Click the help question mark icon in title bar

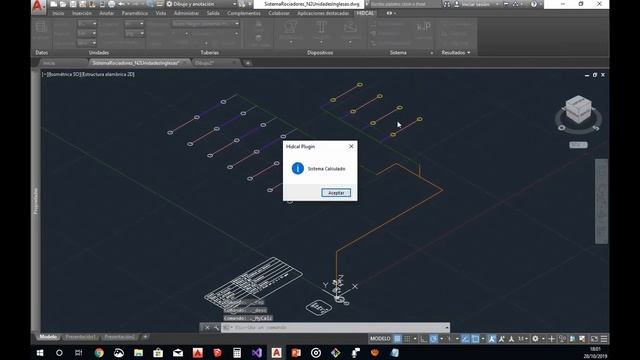coord(534,4)
